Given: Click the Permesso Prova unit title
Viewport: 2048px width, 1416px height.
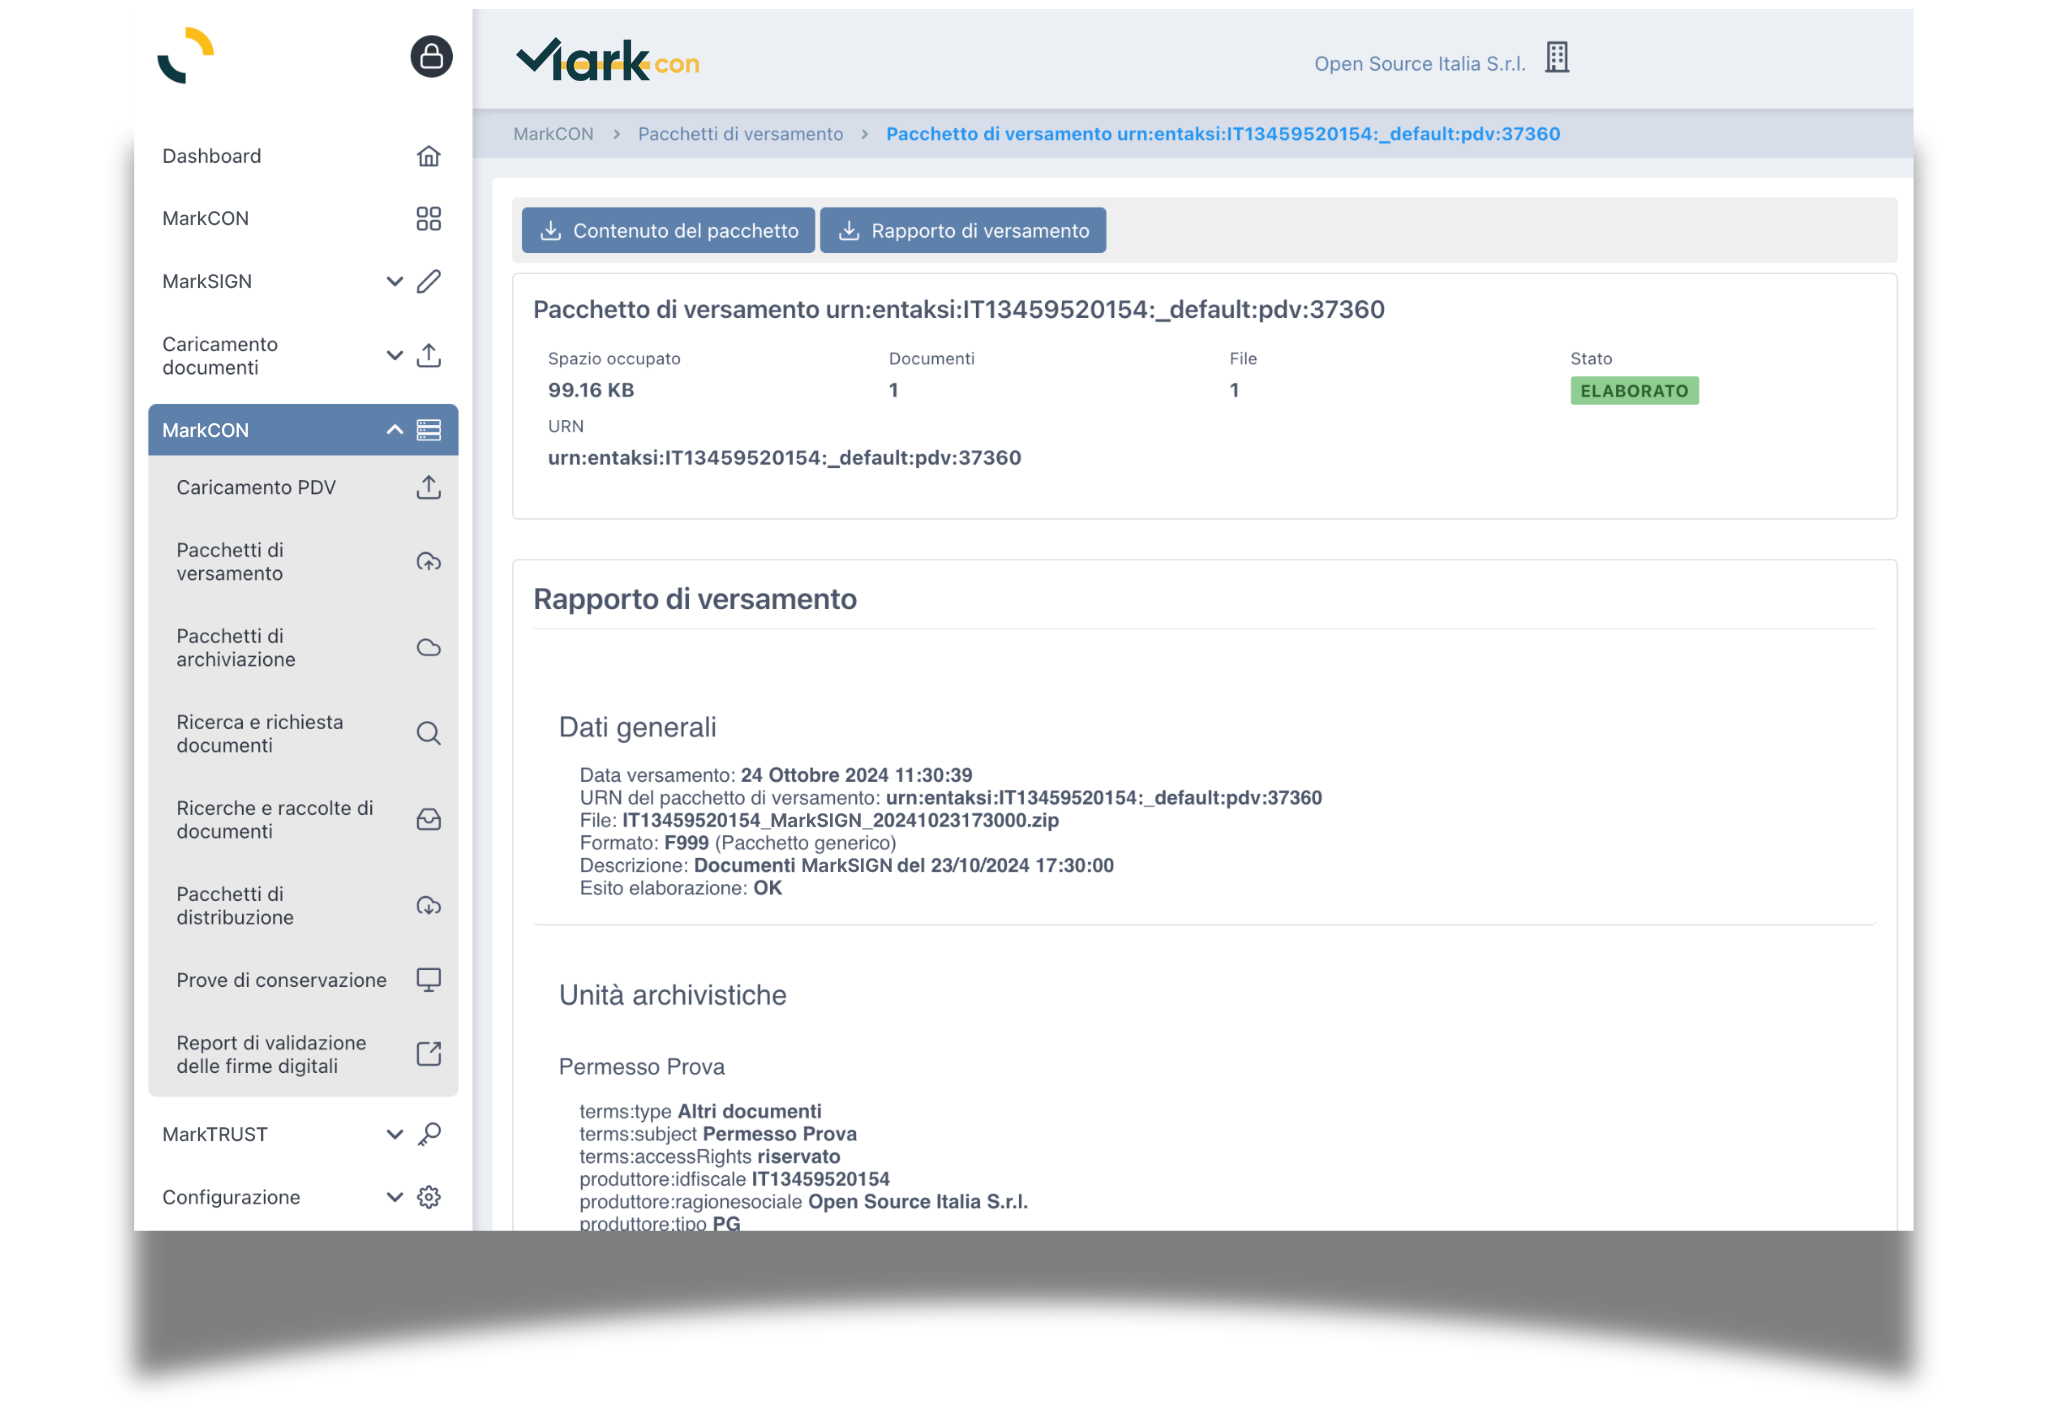Looking at the screenshot, I should click(642, 1067).
